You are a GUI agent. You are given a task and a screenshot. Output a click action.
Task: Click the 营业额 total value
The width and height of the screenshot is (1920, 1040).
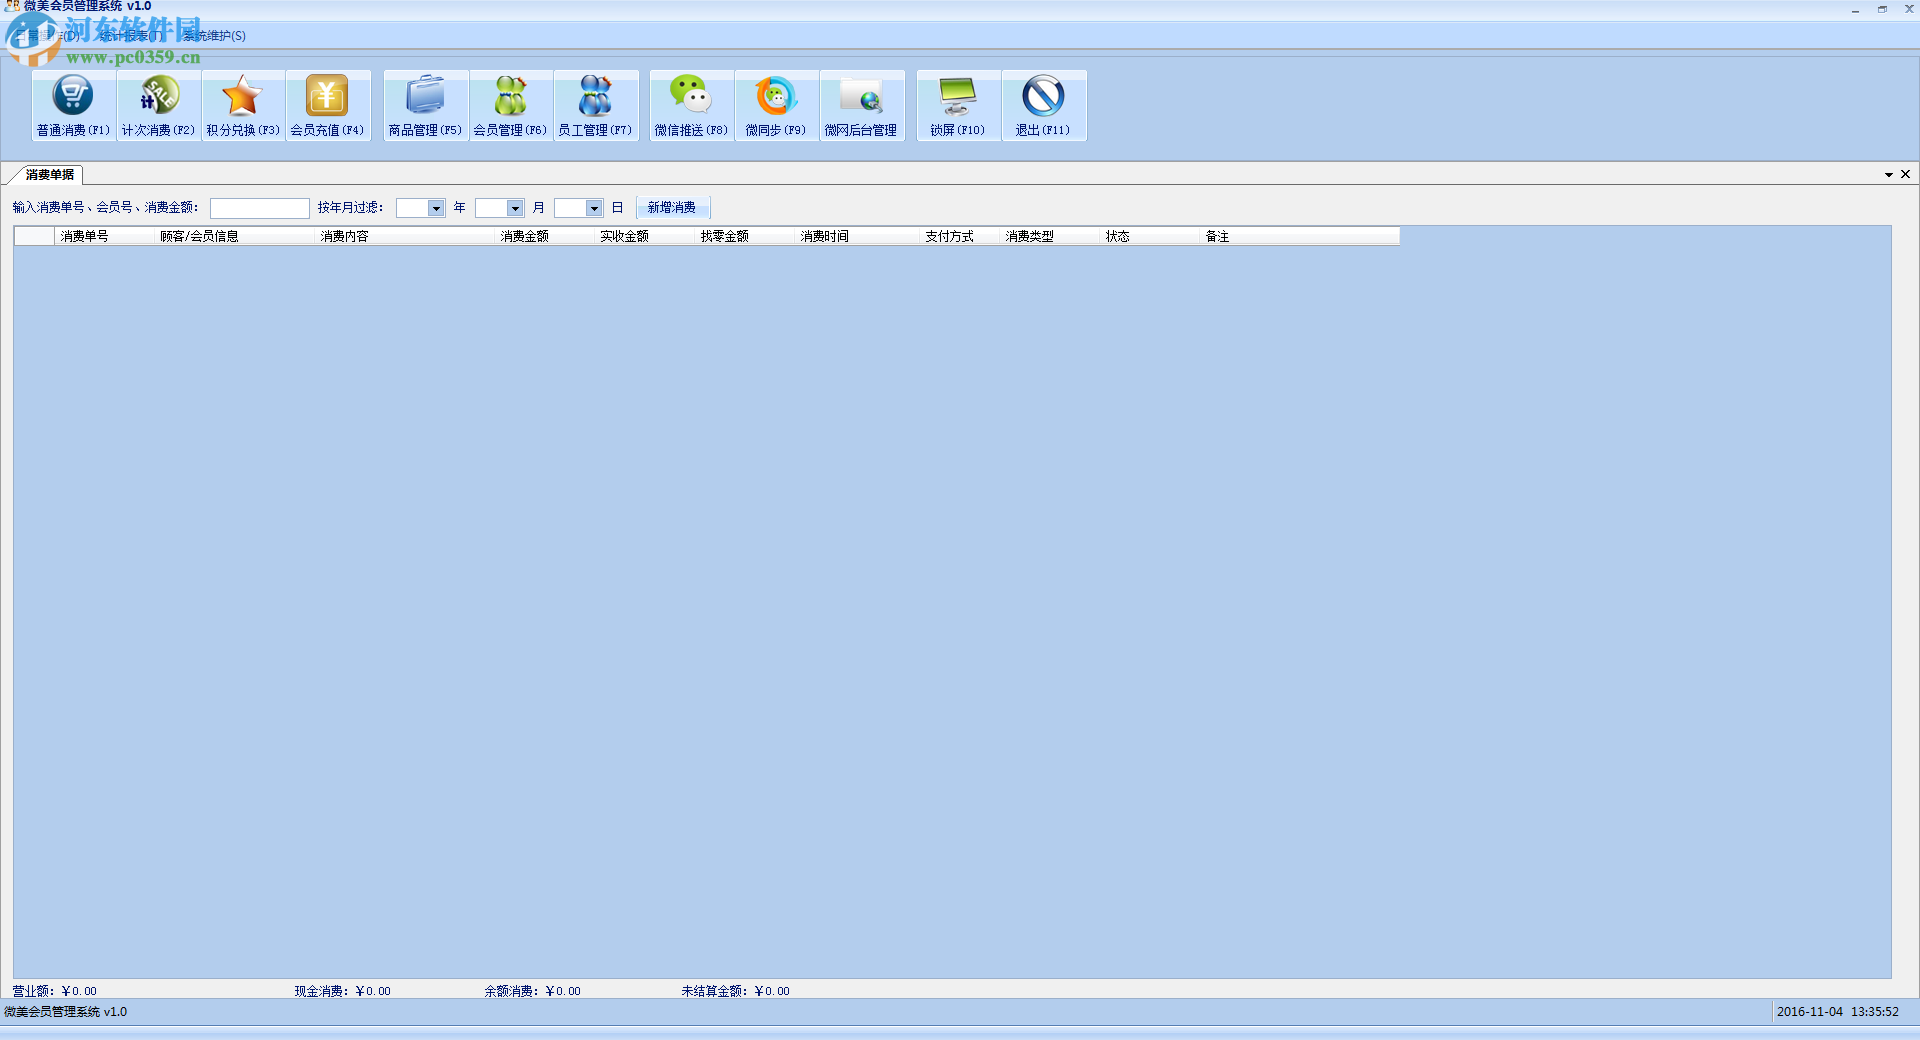tap(79, 991)
